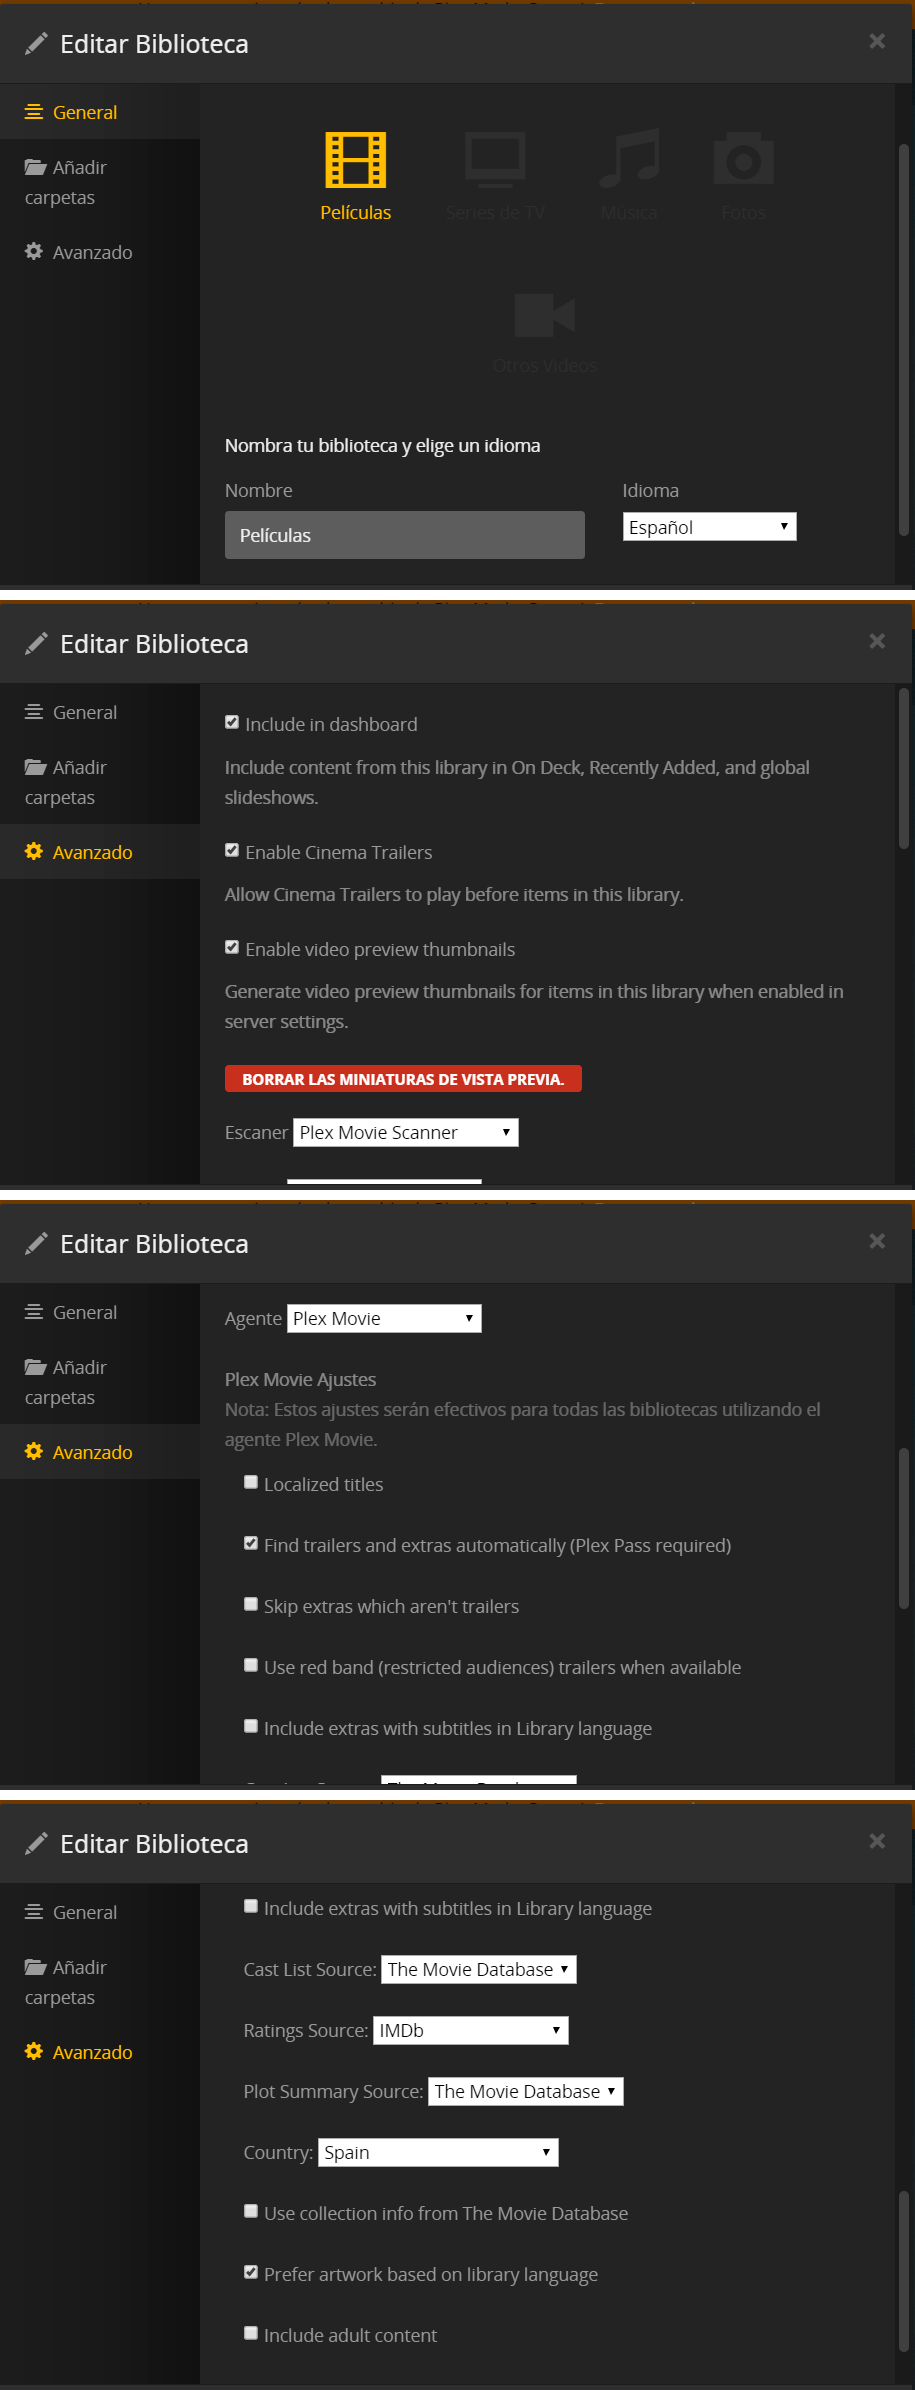The height and width of the screenshot is (2390, 915).
Task: Select the Películas film strip library type
Action: 355,161
